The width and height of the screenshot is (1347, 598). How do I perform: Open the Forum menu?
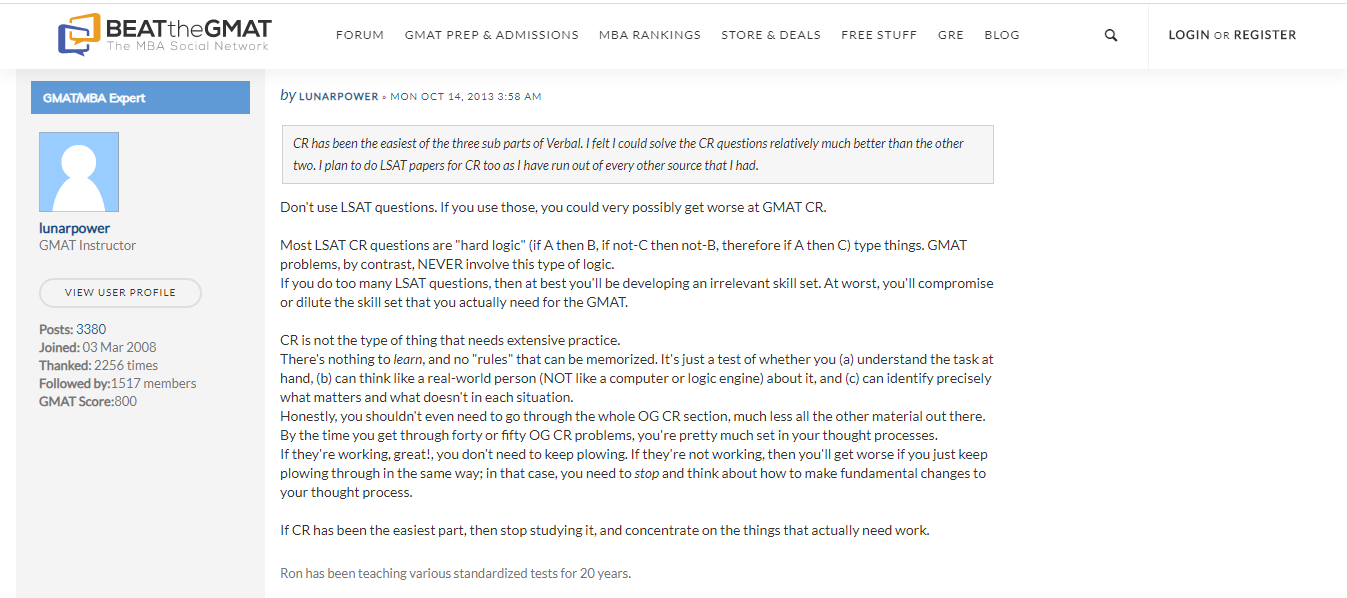pos(360,35)
